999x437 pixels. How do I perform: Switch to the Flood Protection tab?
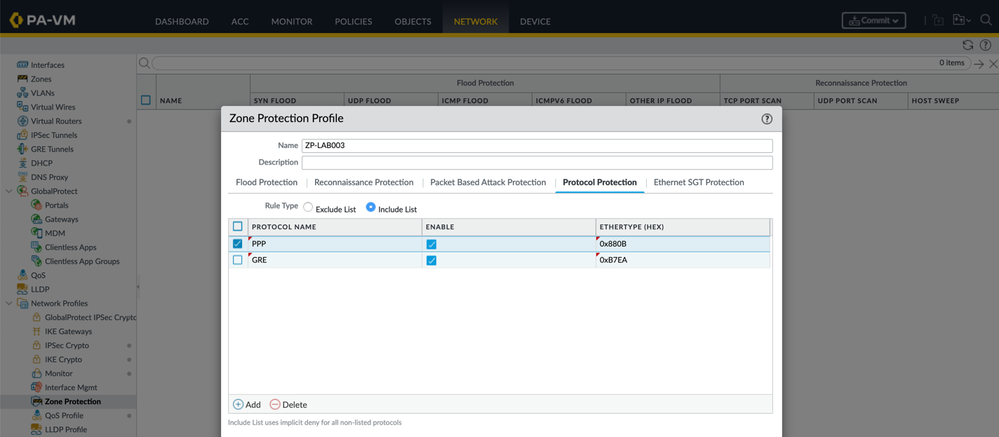[x=266, y=182]
